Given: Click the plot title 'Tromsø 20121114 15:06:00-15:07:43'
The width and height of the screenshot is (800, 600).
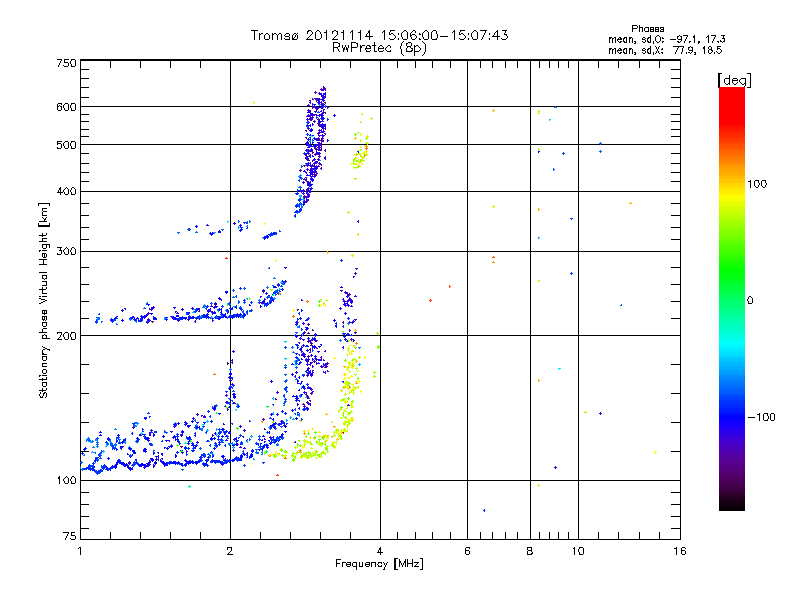Looking at the screenshot, I should pos(379,35).
